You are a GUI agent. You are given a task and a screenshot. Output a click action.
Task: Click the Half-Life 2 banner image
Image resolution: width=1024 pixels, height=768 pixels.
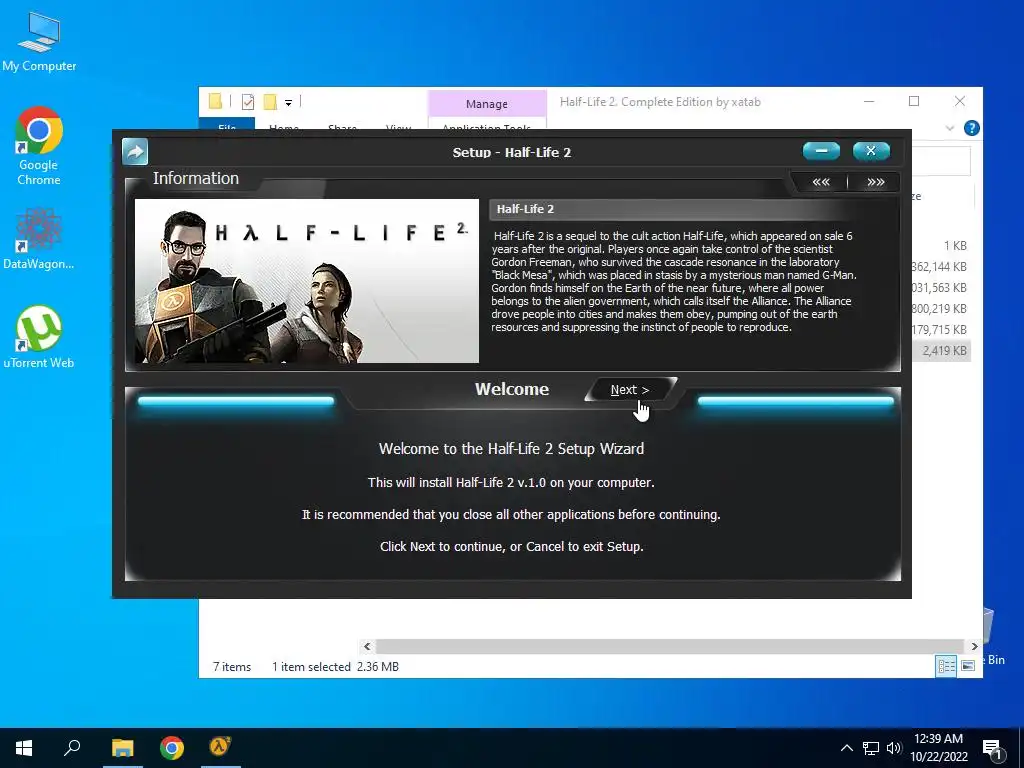pyautogui.click(x=306, y=281)
